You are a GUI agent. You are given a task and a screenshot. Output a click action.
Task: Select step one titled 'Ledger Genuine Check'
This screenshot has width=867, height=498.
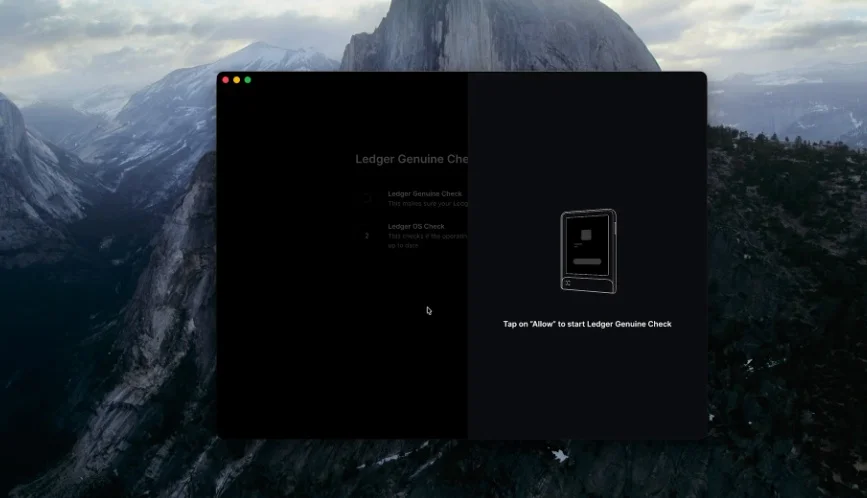click(425, 194)
